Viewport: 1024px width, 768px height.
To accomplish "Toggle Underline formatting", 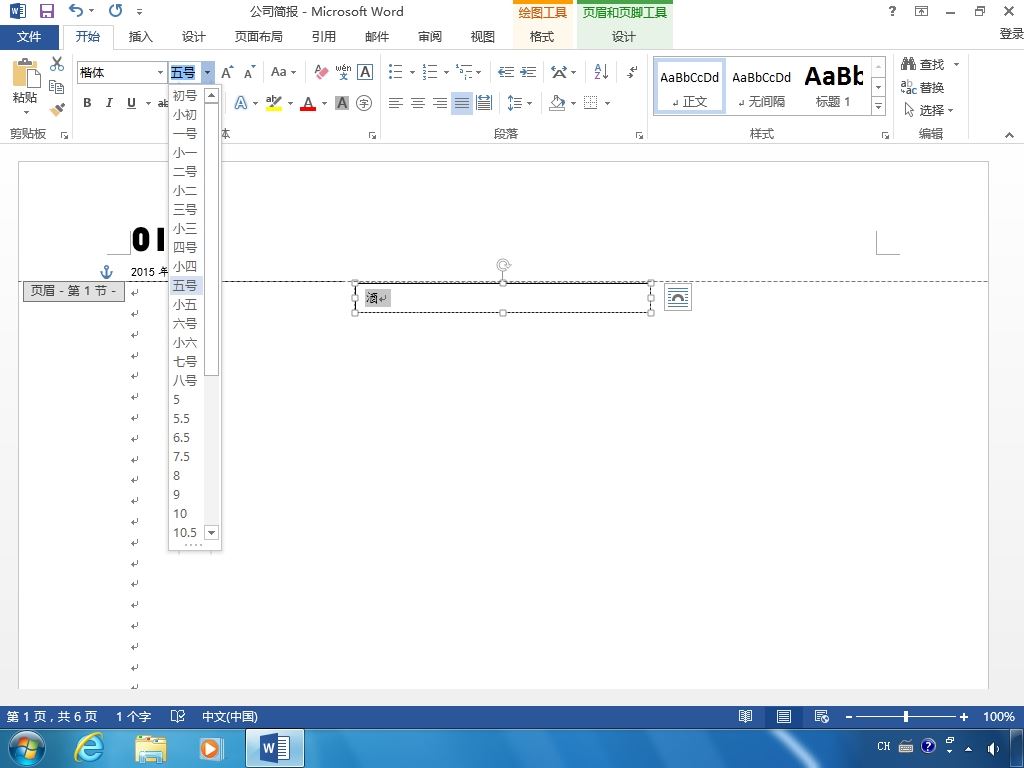I will 131,103.
